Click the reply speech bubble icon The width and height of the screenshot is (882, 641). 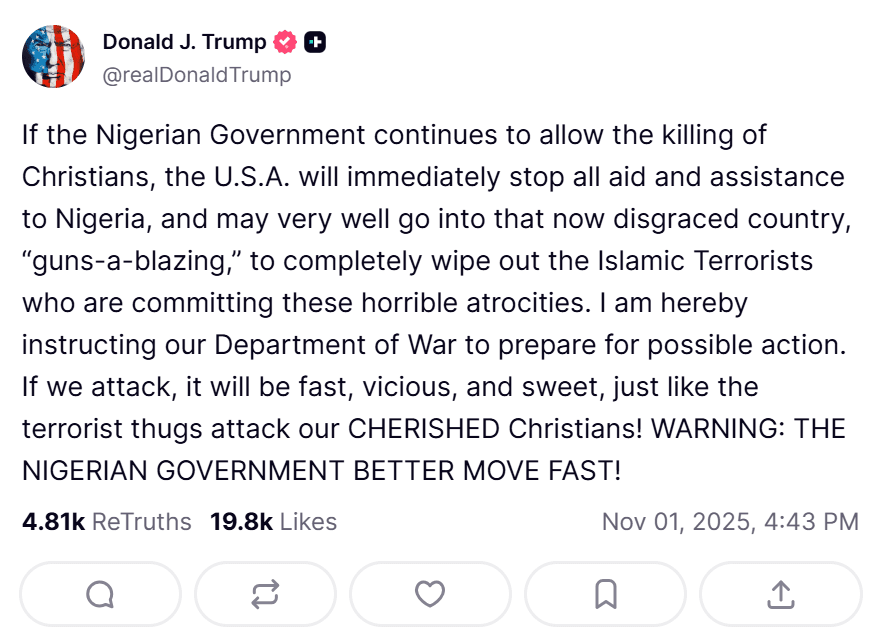pos(100,594)
